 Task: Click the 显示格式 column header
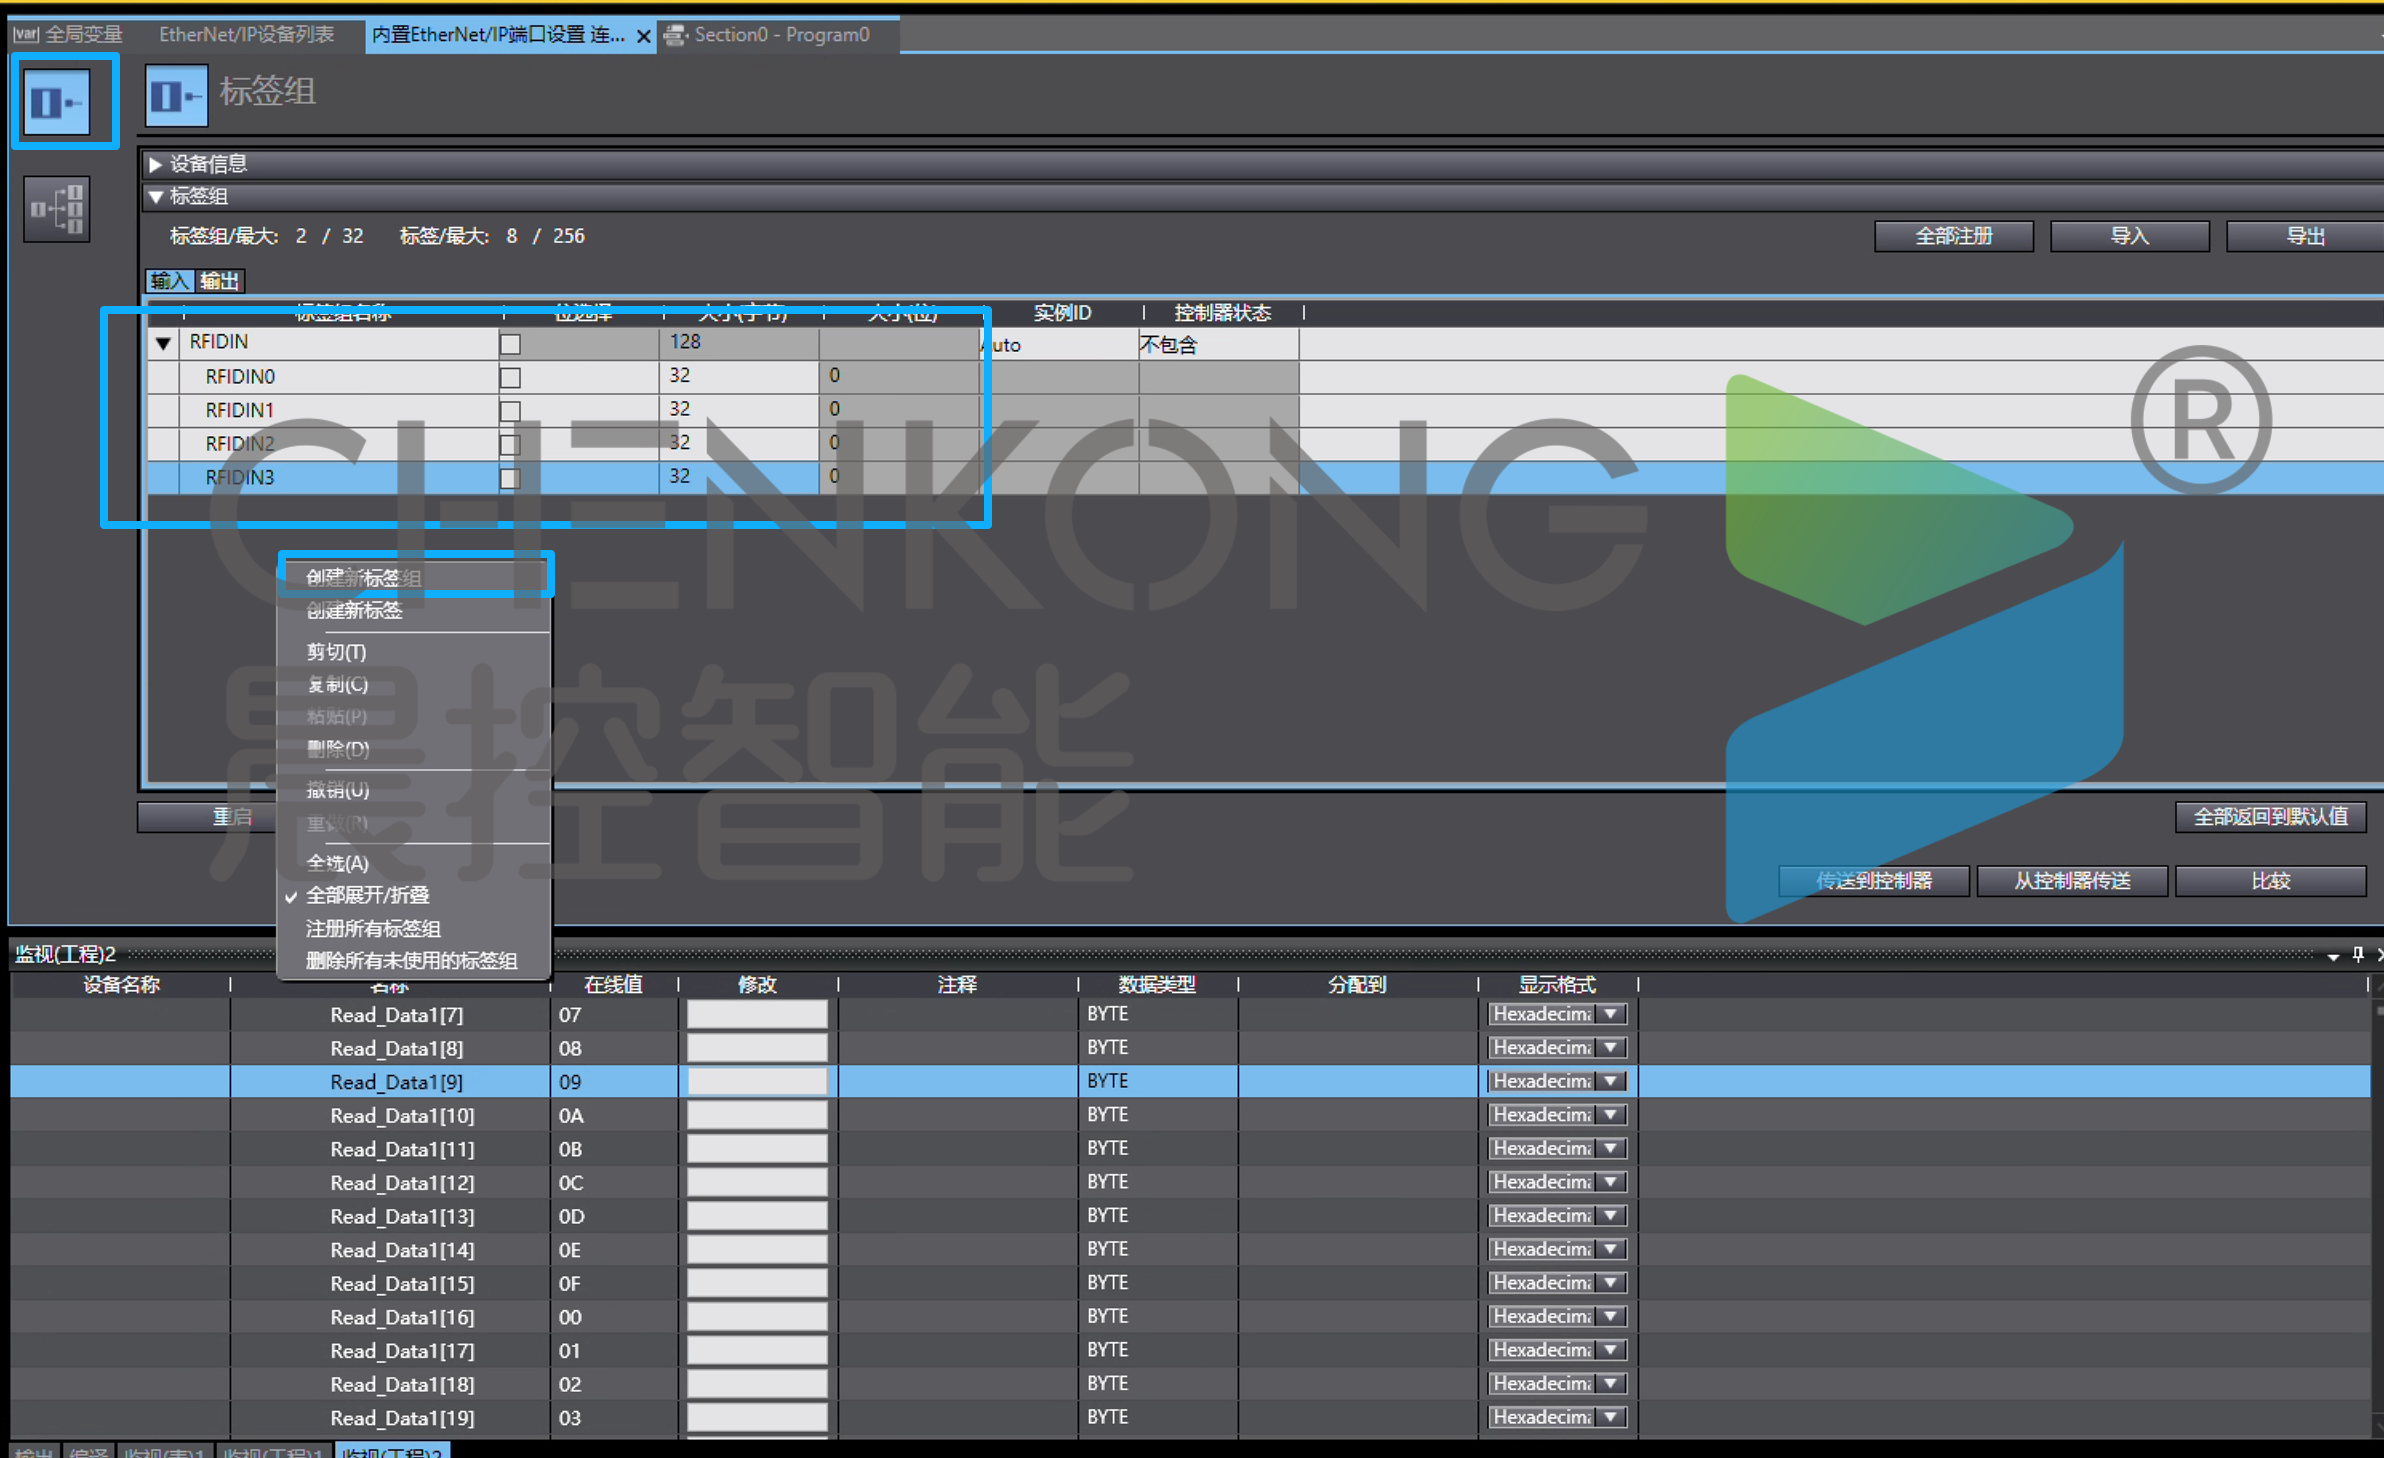click(x=1557, y=985)
